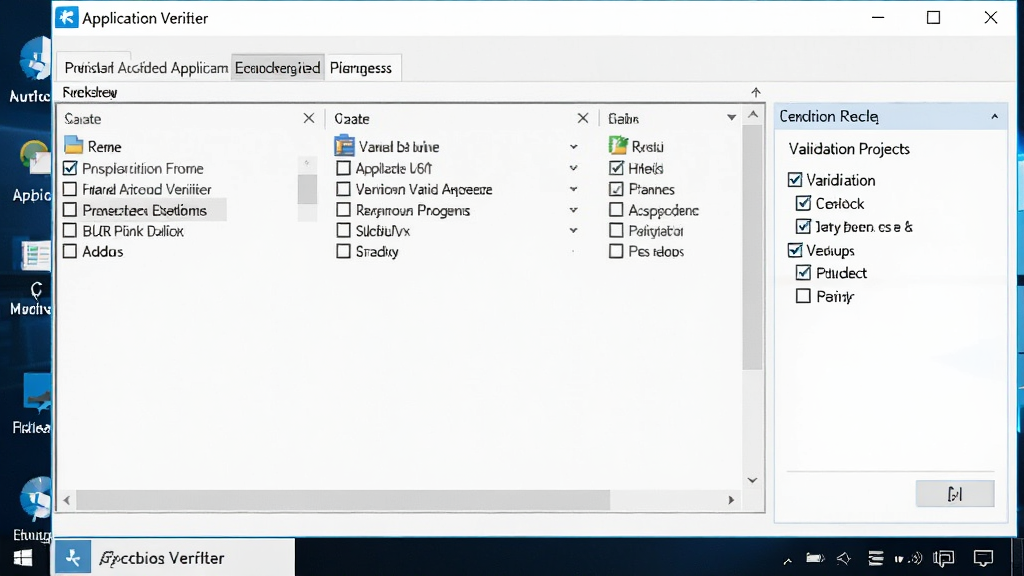Select the Prenerztaex Esetloms row

coord(144,210)
